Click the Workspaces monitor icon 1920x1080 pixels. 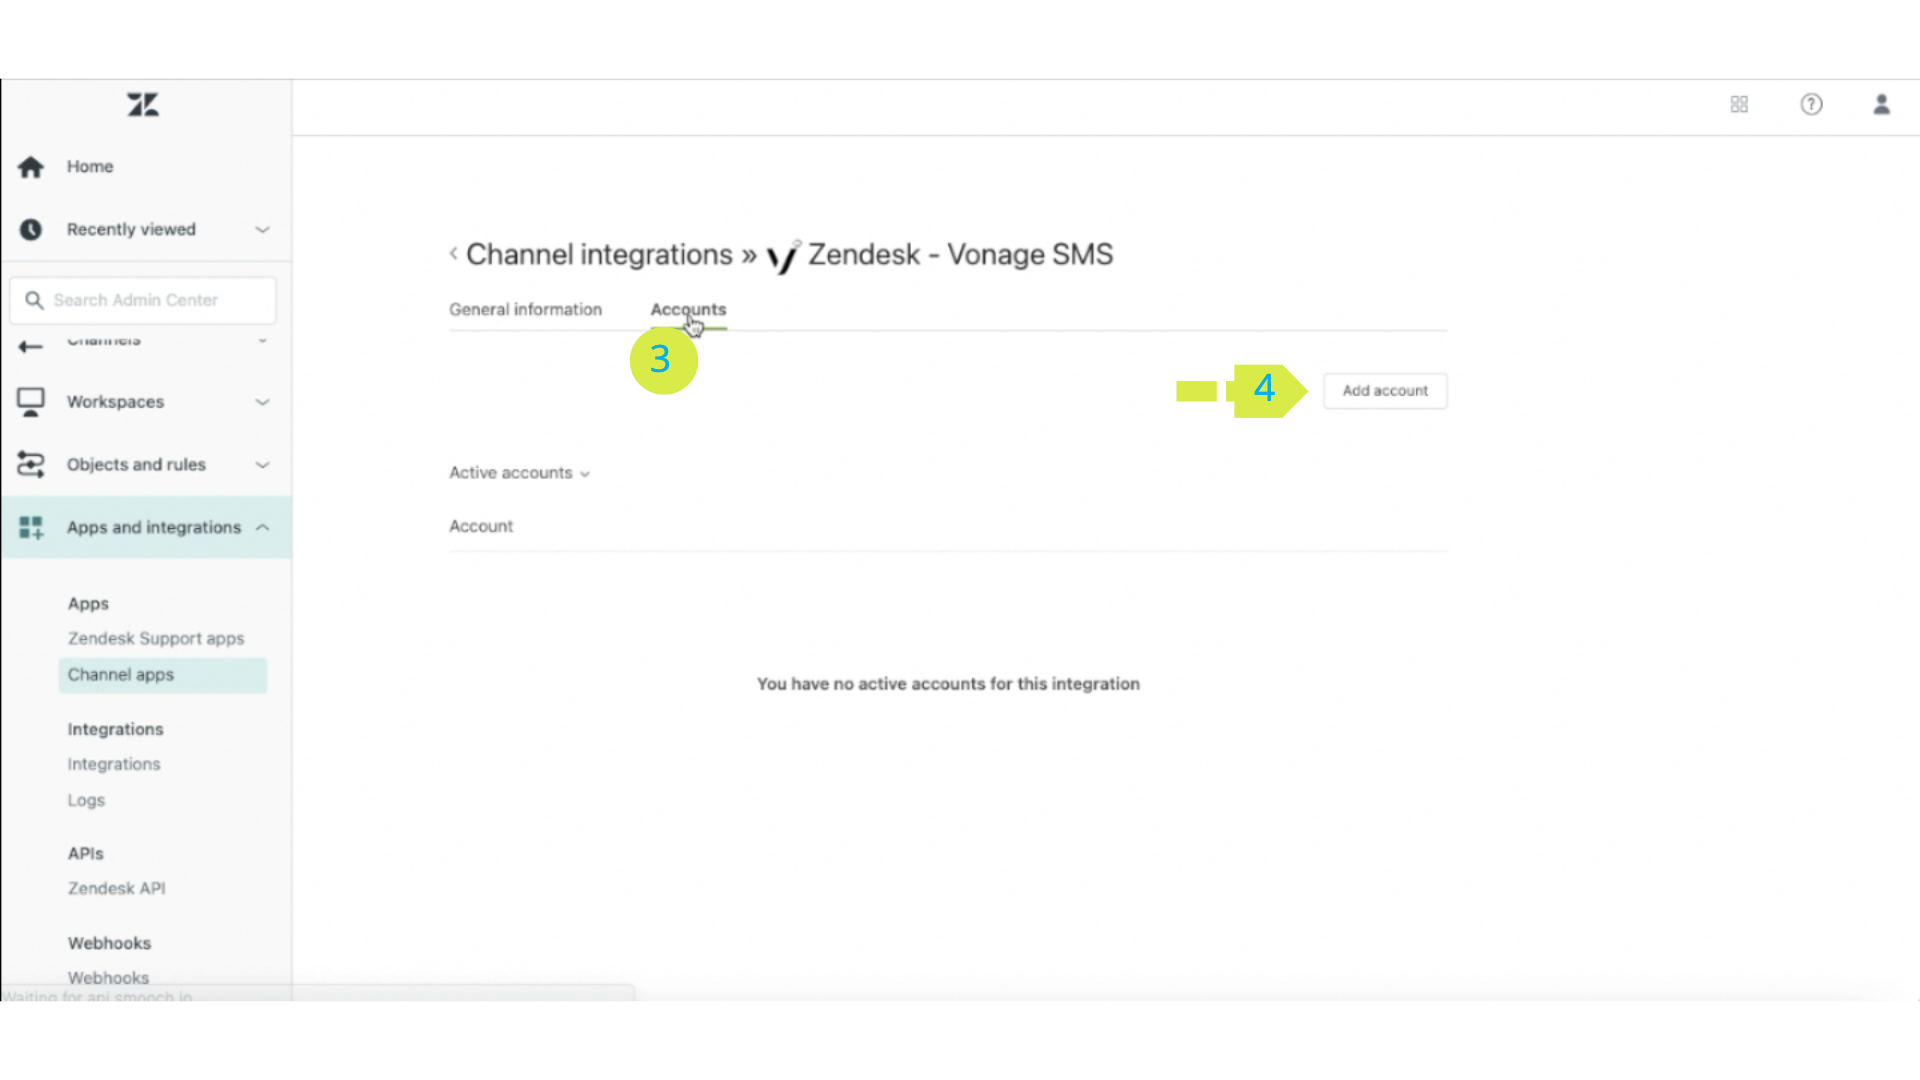coord(31,402)
